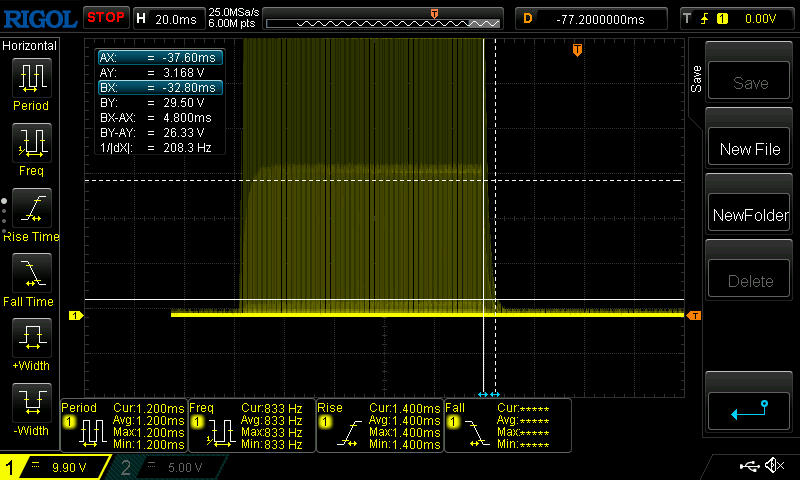800x480 pixels.
Task: Click the red STOP status indicator
Action: [106, 18]
